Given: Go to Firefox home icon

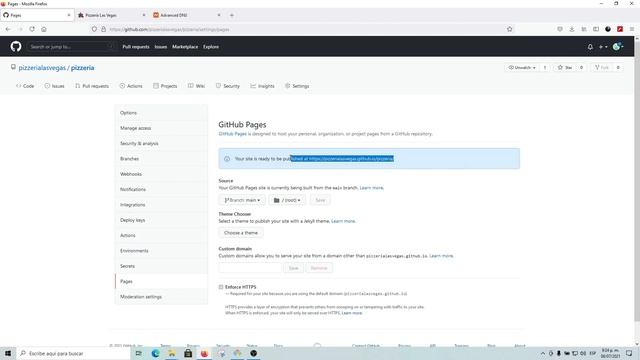Looking at the screenshot, I should [x=44, y=29].
